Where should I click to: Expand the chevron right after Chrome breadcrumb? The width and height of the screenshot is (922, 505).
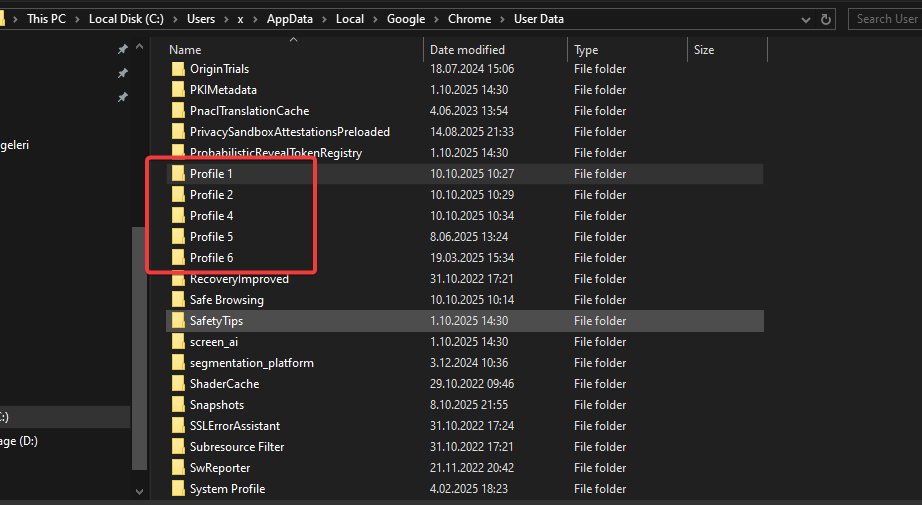pos(503,19)
